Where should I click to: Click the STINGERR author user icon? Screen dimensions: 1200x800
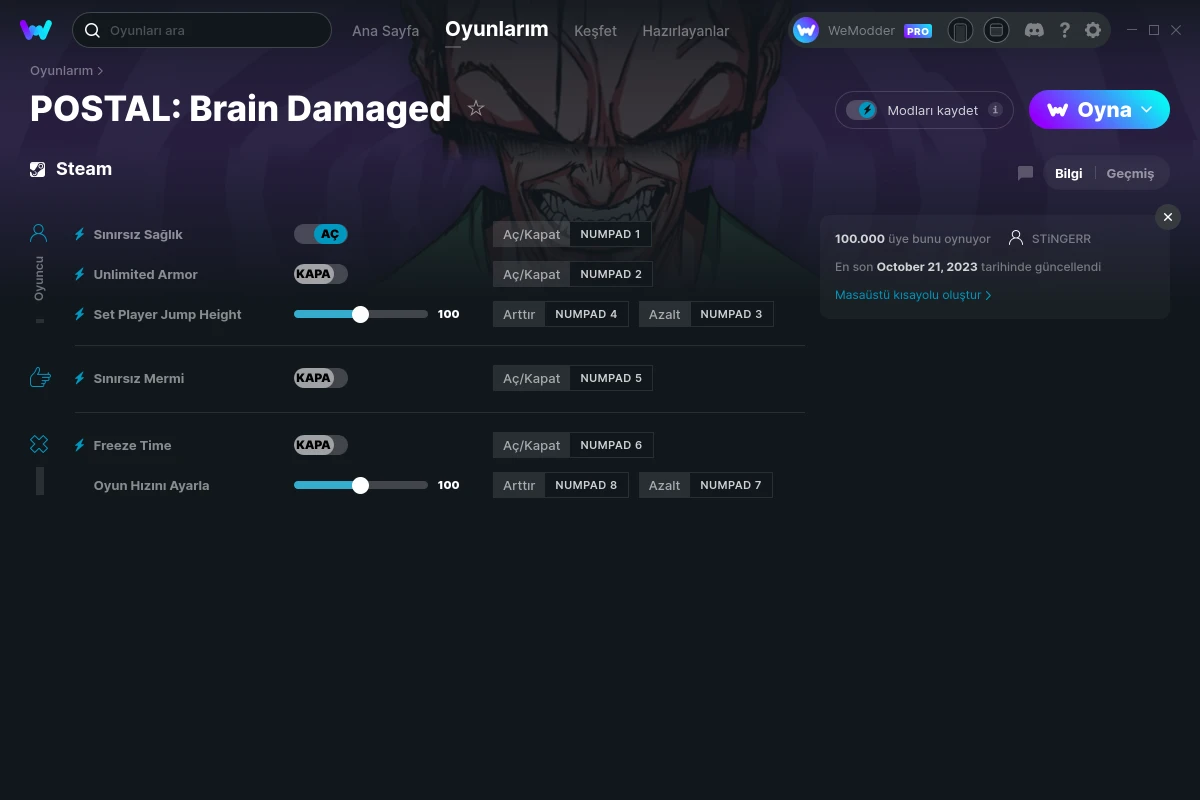1016,238
